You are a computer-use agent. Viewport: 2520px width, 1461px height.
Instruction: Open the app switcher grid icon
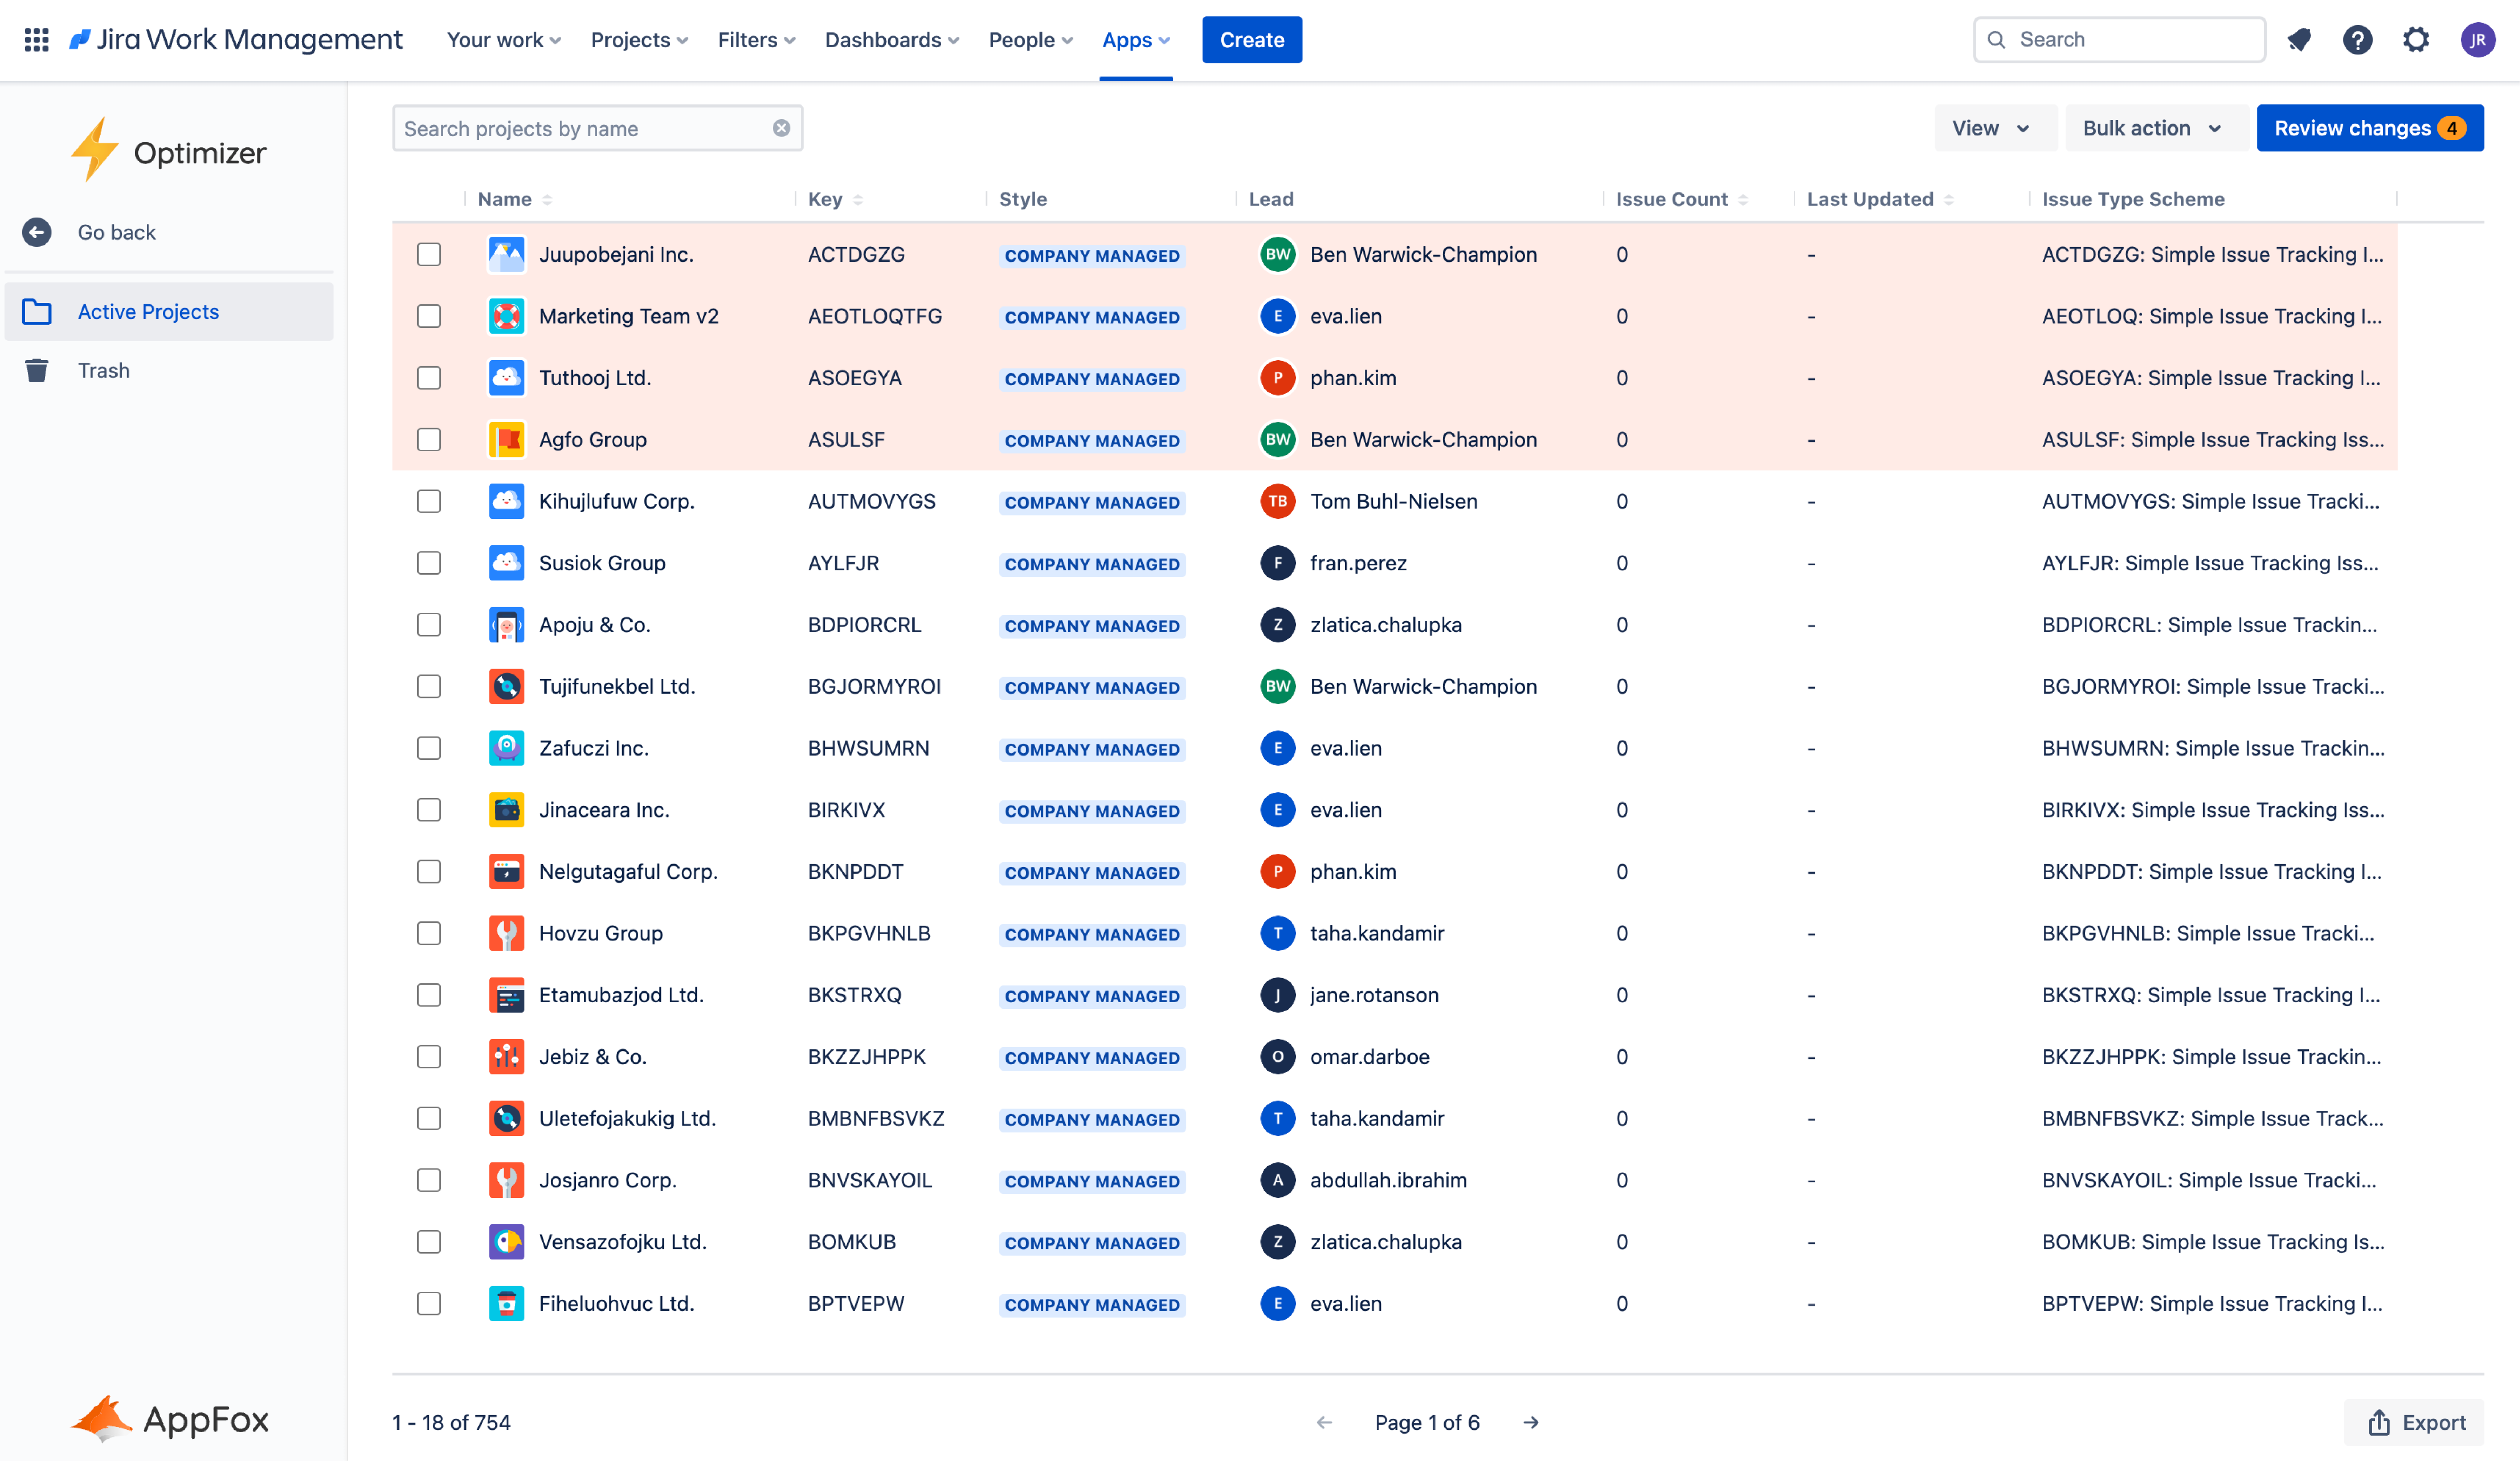[x=37, y=40]
